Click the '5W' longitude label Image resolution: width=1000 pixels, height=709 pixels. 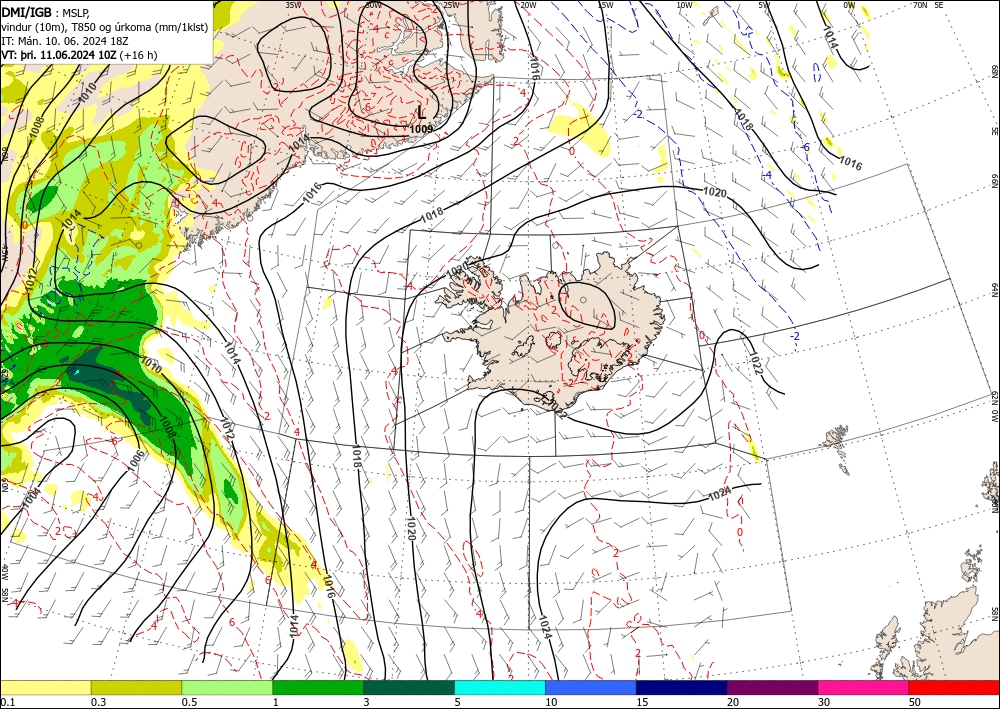click(764, 5)
